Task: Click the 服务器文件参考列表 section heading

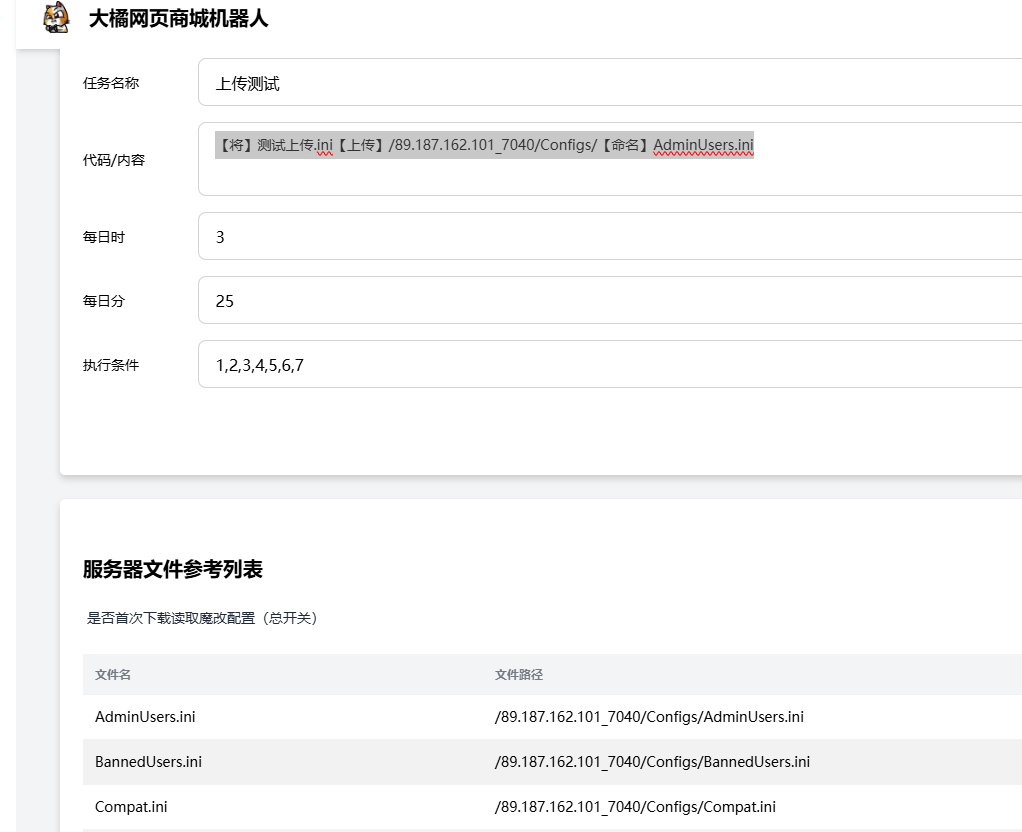Action: (x=173, y=570)
